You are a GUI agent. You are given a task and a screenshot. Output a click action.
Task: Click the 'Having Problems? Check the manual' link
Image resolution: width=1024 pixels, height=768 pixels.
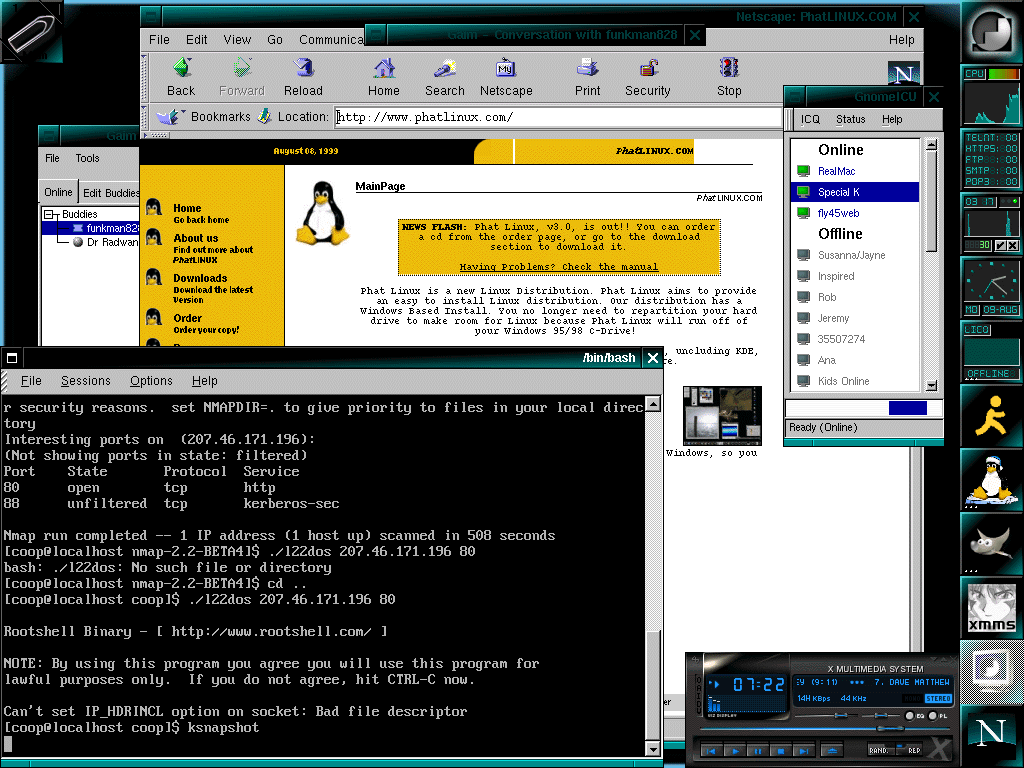(559, 267)
